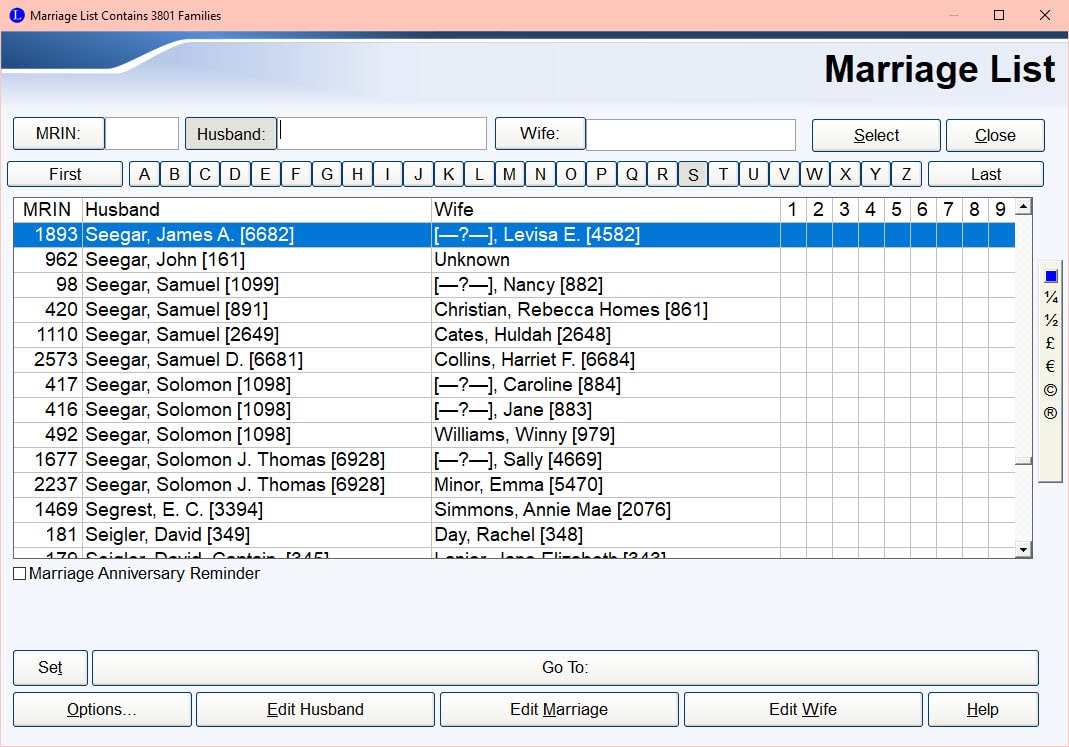This screenshot has height=747, width=1069.
Task: Click the Wife search mode button
Action: pyautogui.click(x=540, y=134)
